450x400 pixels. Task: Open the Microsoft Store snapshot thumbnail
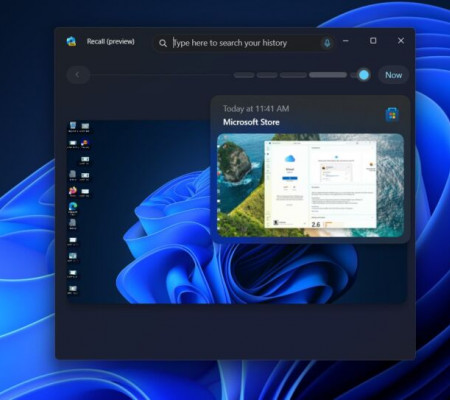[310, 185]
